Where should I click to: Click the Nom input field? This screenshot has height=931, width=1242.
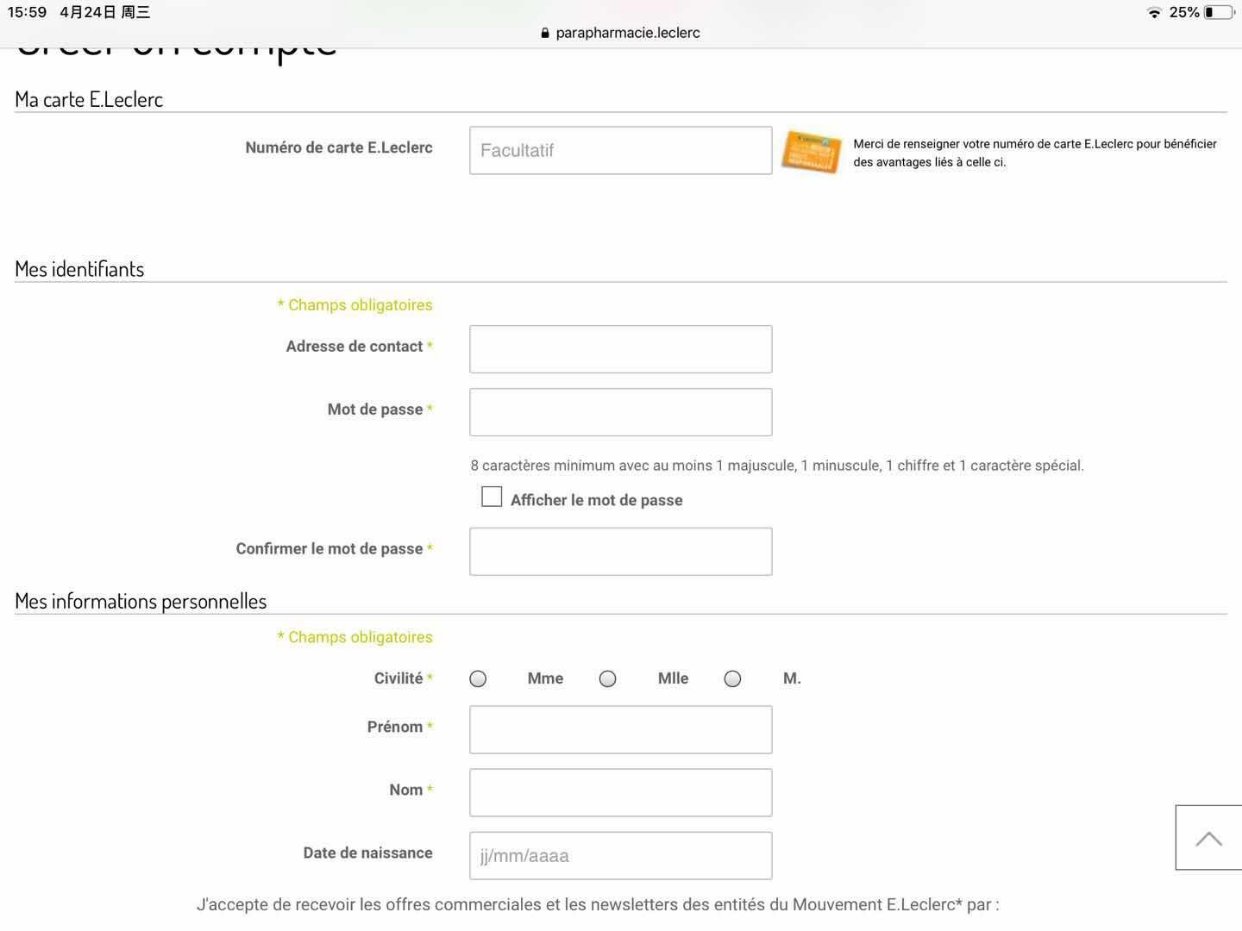[621, 793]
